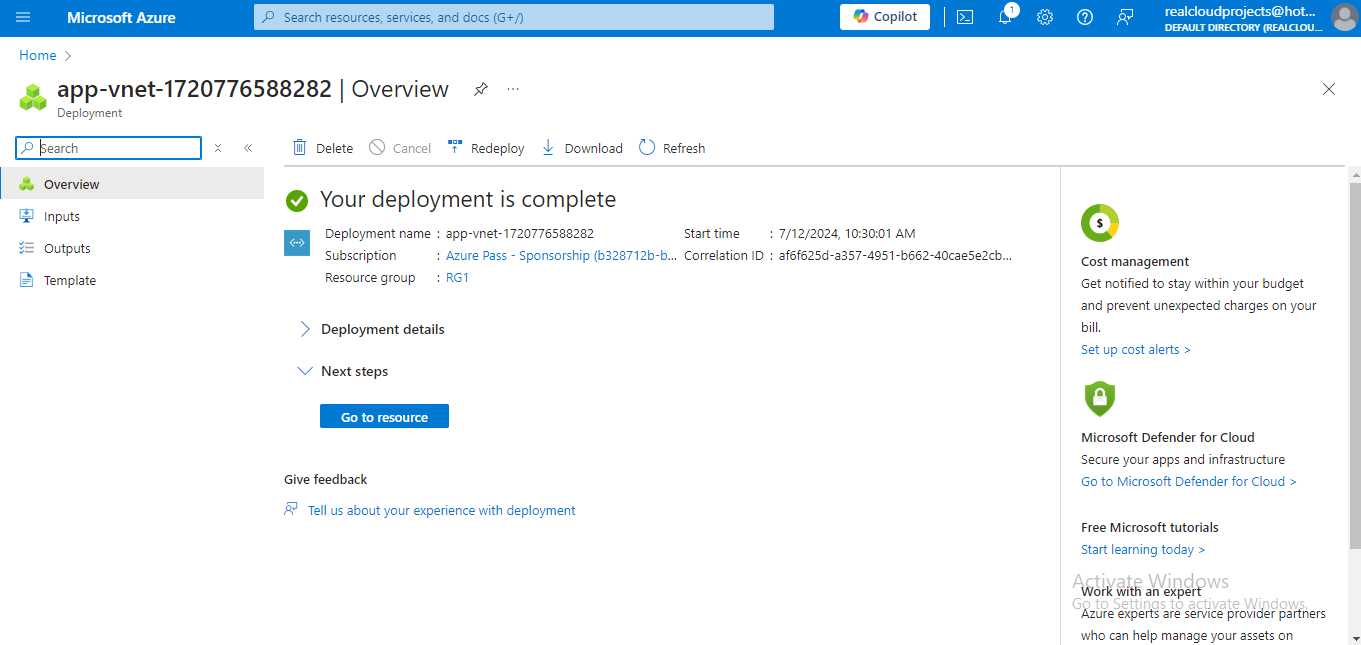Collapse the left sidebar menu
The width and height of the screenshot is (1361, 645).
point(248,148)
